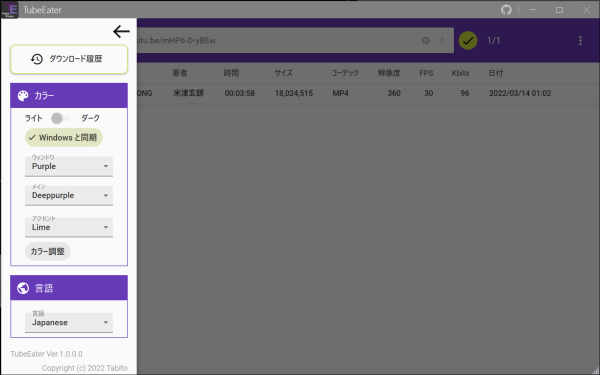The height and width of the screenshot is (375, 600).
Task: Click the コーデック column header
Action: click(345, 73)
